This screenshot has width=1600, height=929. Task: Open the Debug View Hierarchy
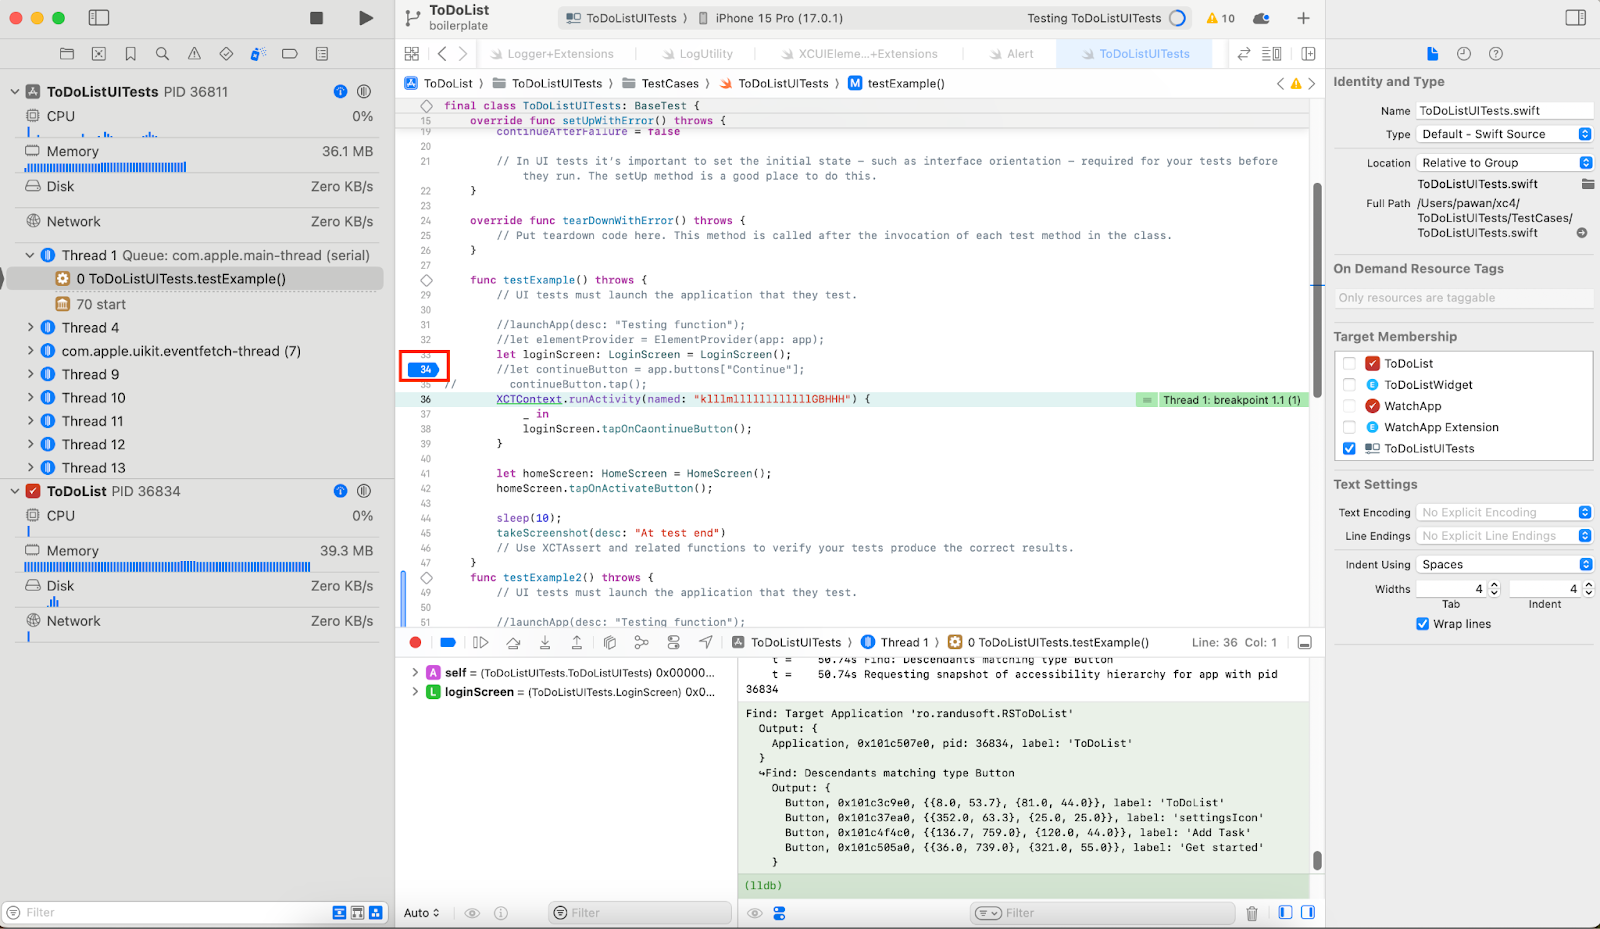point(610,643)
